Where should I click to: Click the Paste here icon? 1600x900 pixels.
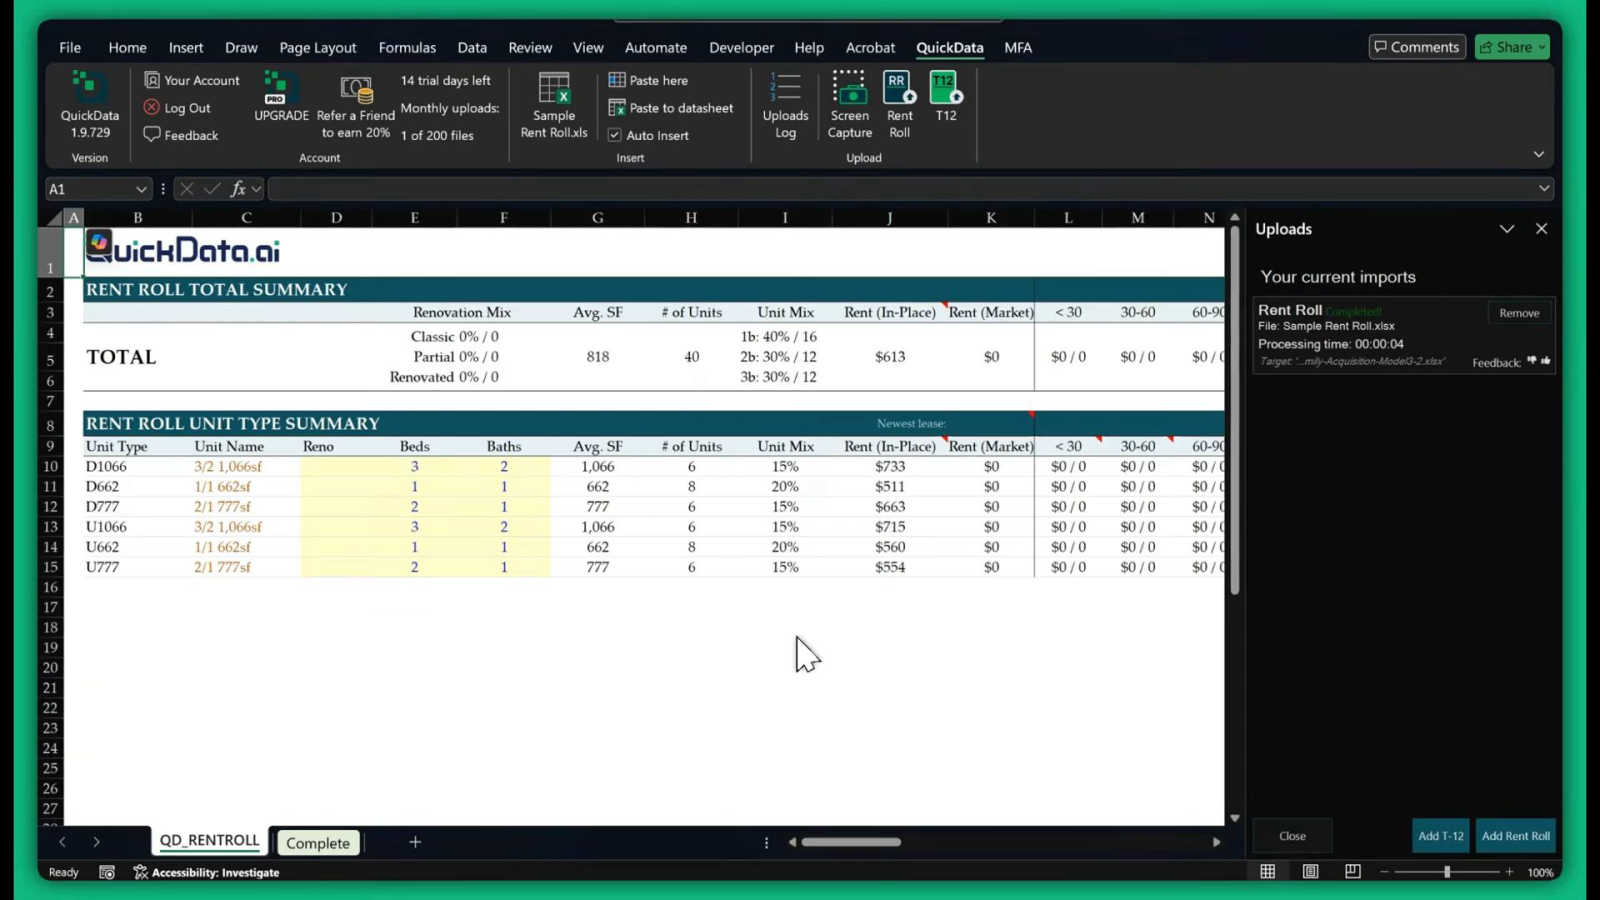pos(618,80)
